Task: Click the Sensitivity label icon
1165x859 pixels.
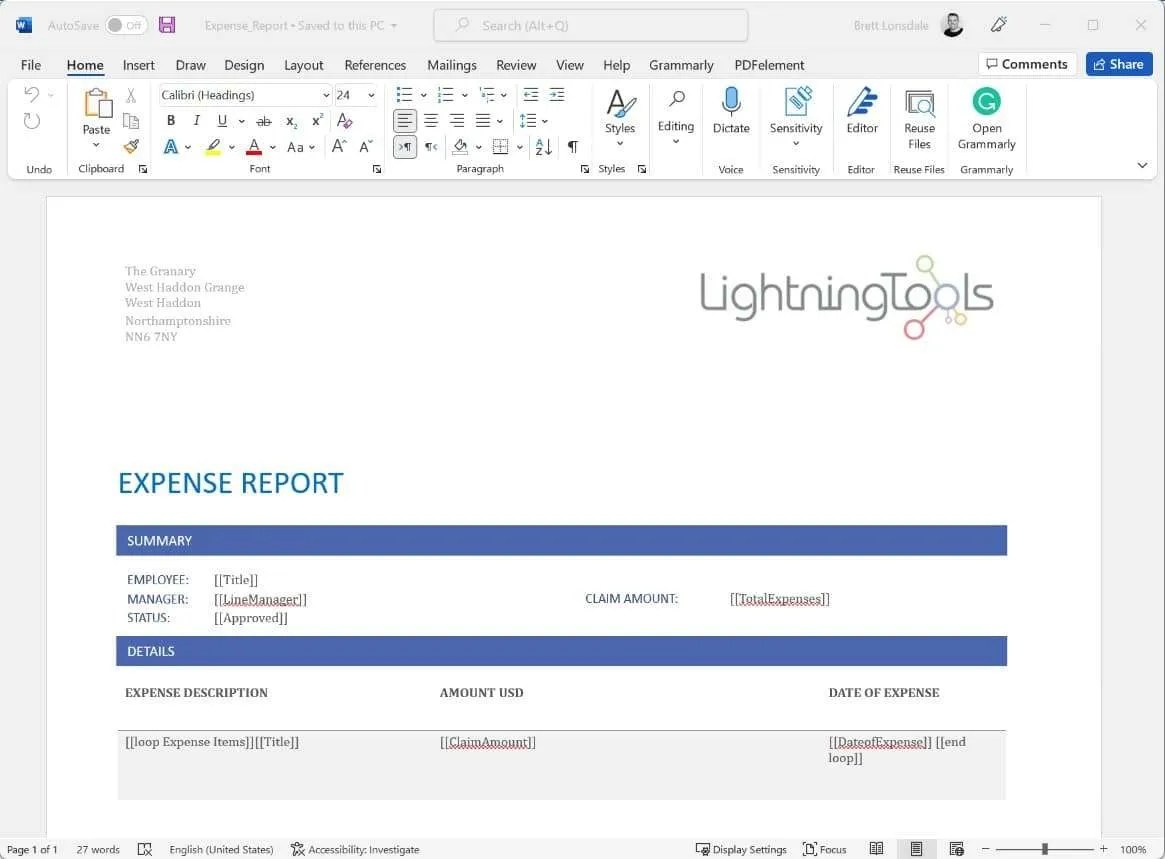Action: click(x=796, y=101)
